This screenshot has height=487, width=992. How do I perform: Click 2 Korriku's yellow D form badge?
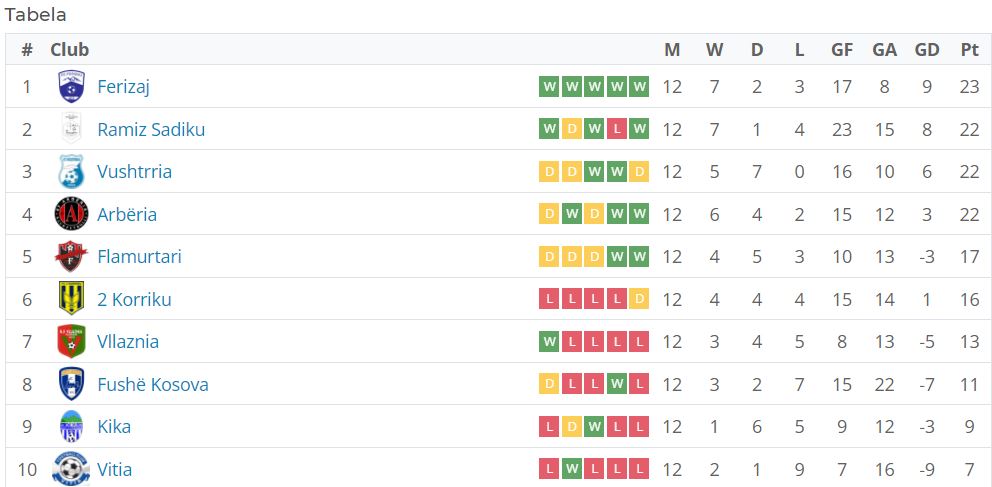point(639,299)
